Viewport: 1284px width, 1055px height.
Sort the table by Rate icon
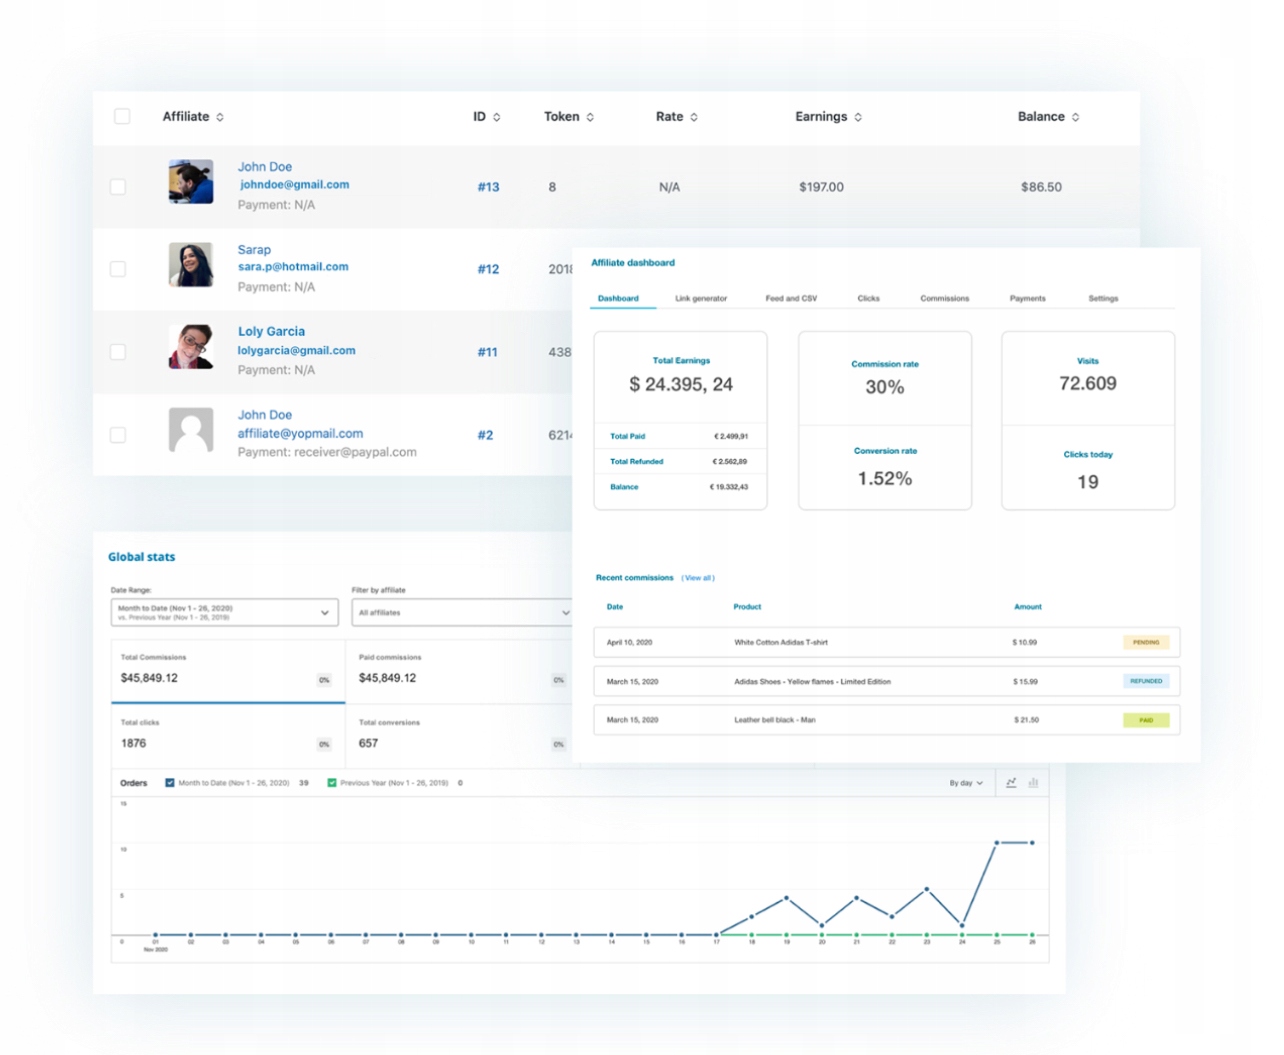tap(694, 117)
